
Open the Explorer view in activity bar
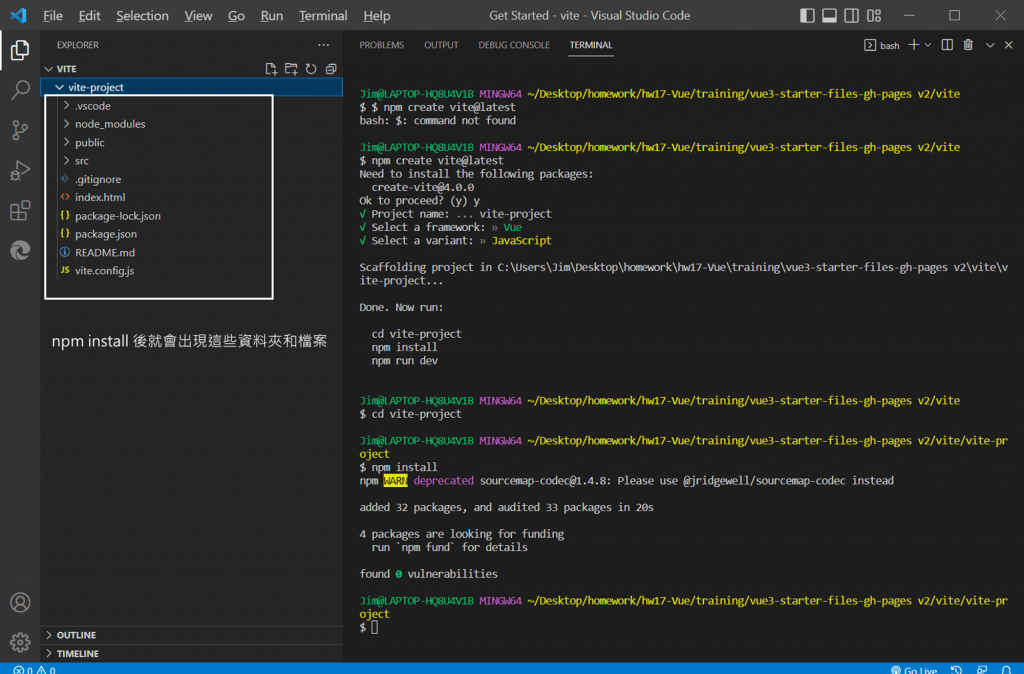(20, 50)
